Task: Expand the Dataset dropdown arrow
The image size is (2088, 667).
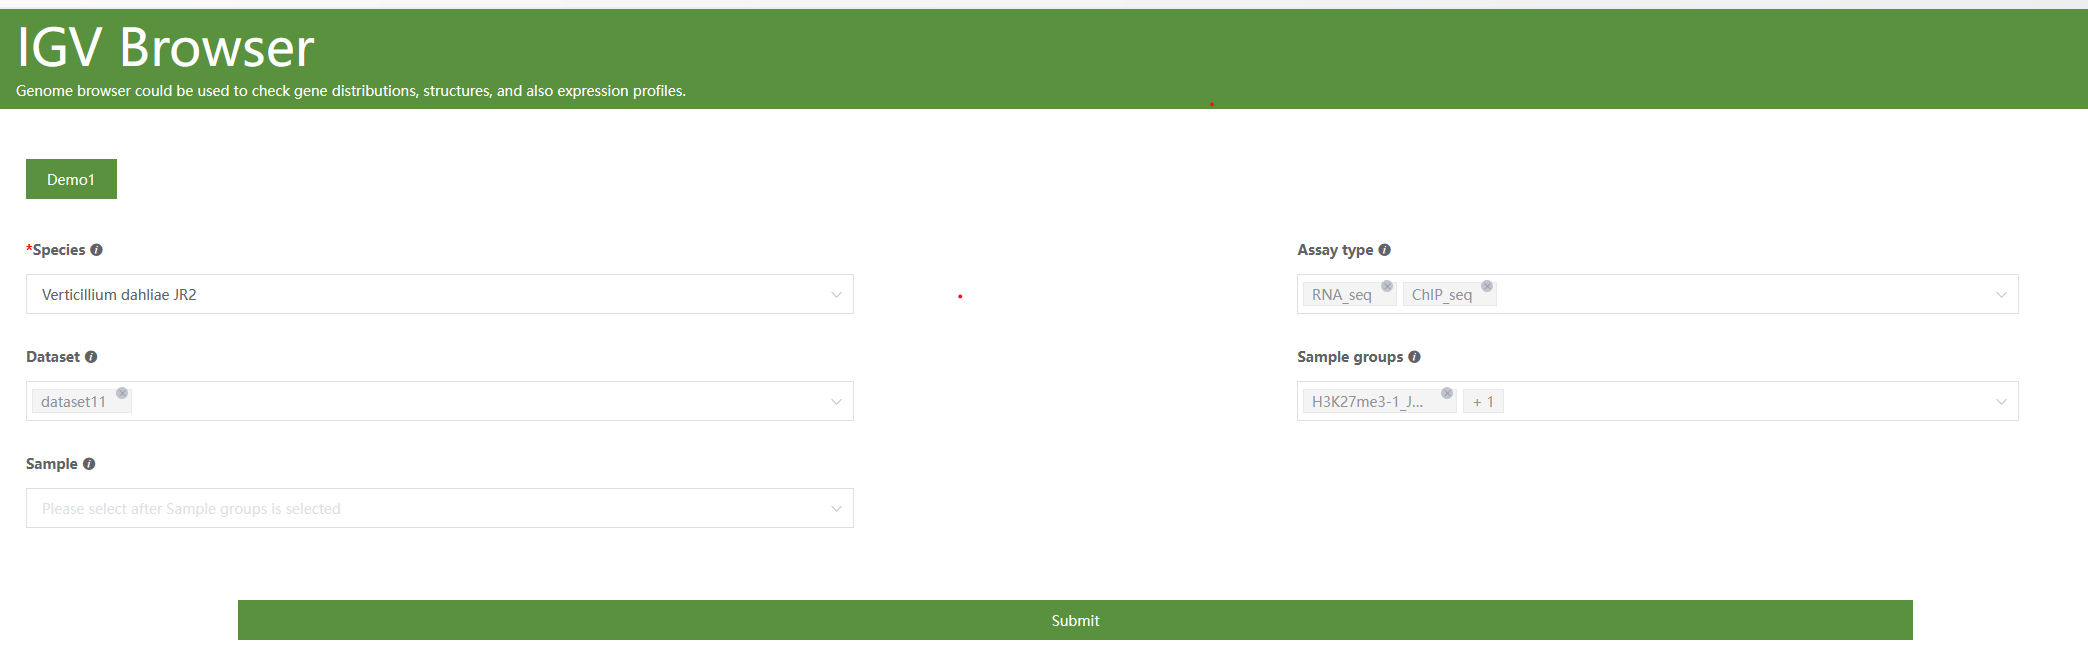Action: (836, 402)
